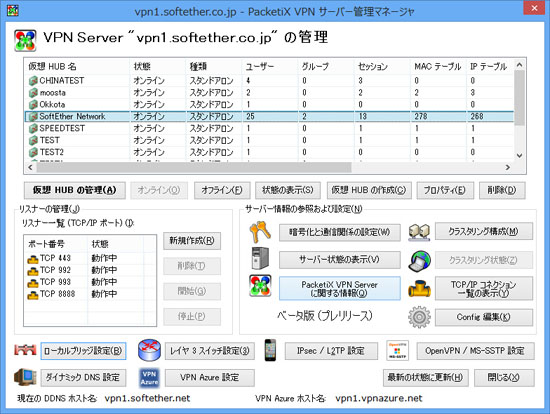Click the TEST hub row icon
This screenshot has height=414, width=550.
tap(33, 140)
